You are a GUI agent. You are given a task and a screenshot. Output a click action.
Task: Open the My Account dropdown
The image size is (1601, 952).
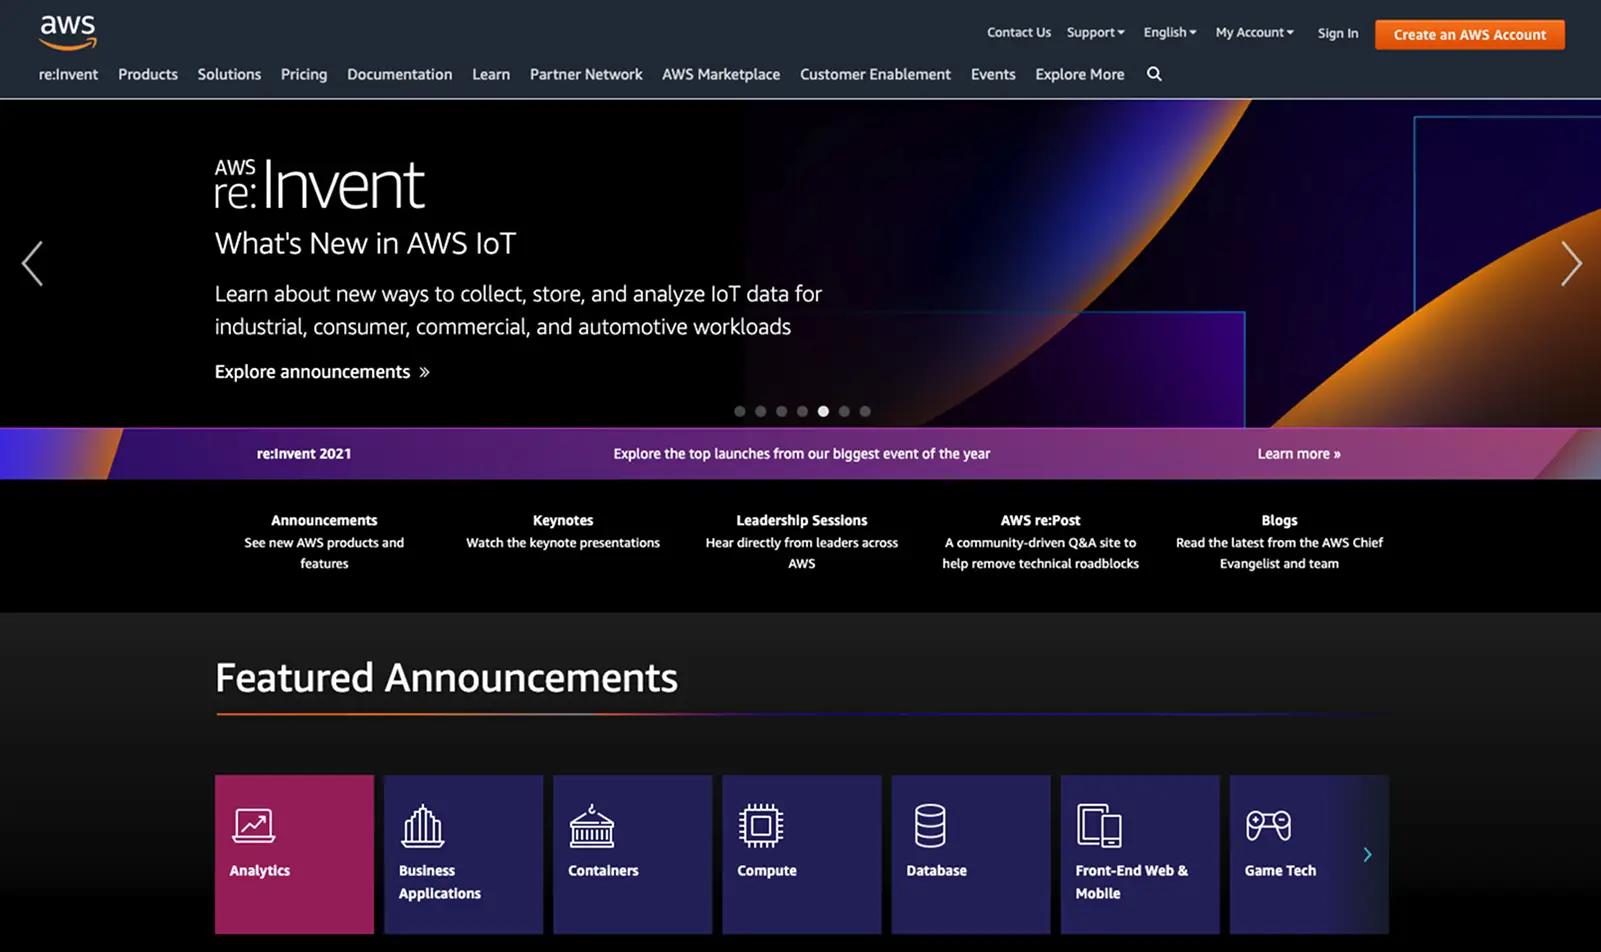click(1254, 32)
